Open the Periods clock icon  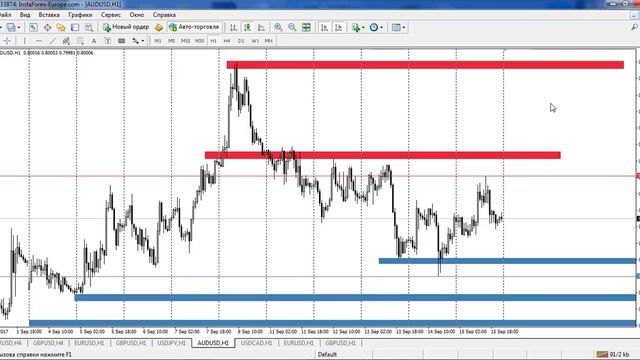click(373, 27)
